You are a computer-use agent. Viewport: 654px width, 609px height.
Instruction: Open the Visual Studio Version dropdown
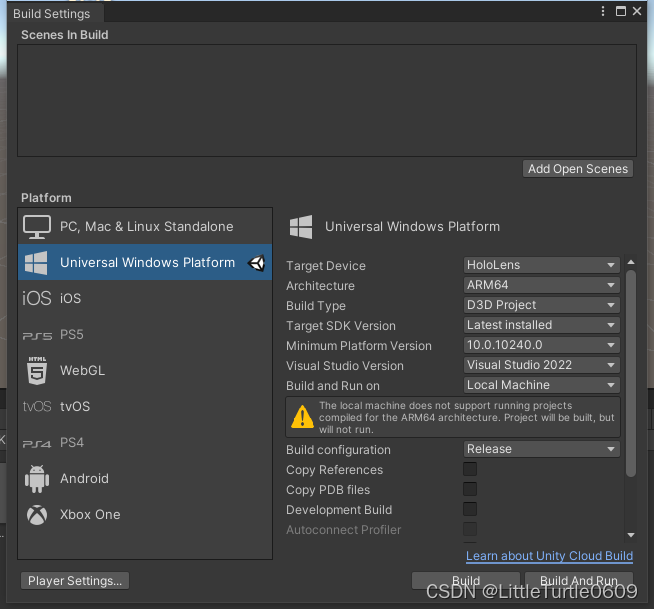[541, 365]
